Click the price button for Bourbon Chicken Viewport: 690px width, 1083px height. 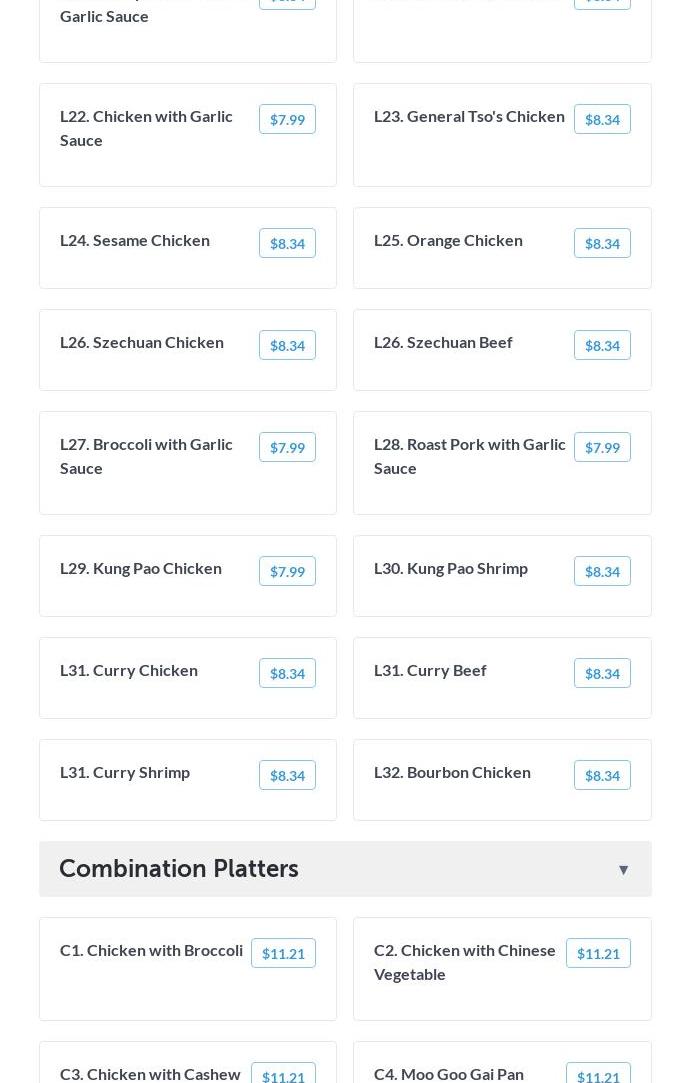[602, 776]
